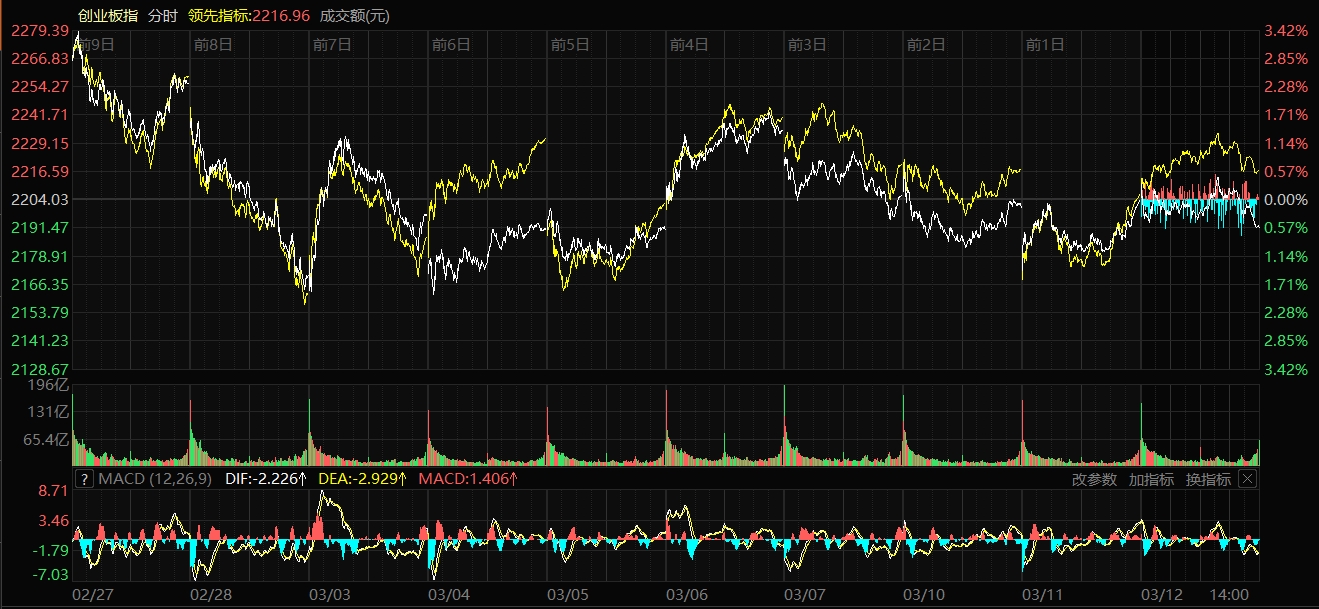Select the 前7日 day marker
Screen dimensions: 1319x609
(332, 44)
